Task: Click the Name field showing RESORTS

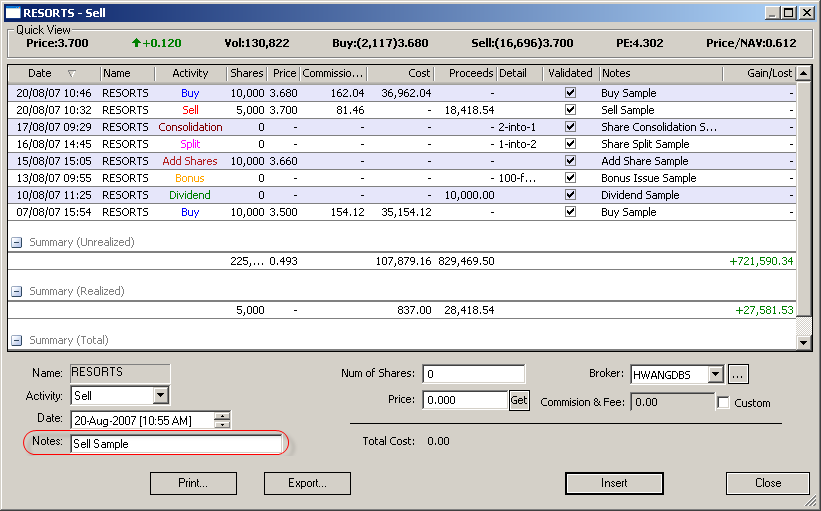Action: pos(120,373)
